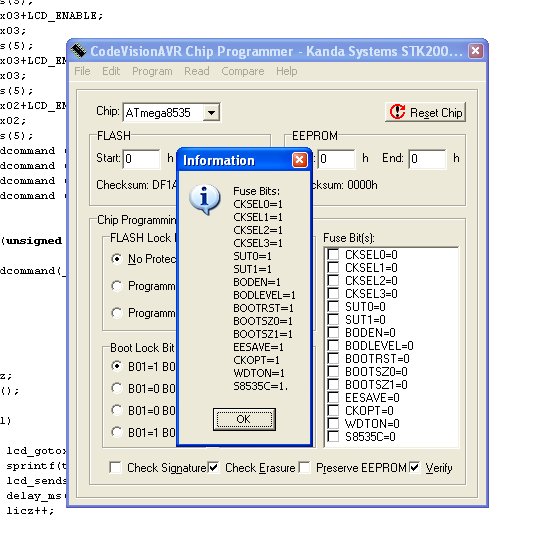Click the 'BODLEVEL=1' line in Information dialog
Image resolution: width=549 pixels, height=541 pixels.
pos(264,295)
